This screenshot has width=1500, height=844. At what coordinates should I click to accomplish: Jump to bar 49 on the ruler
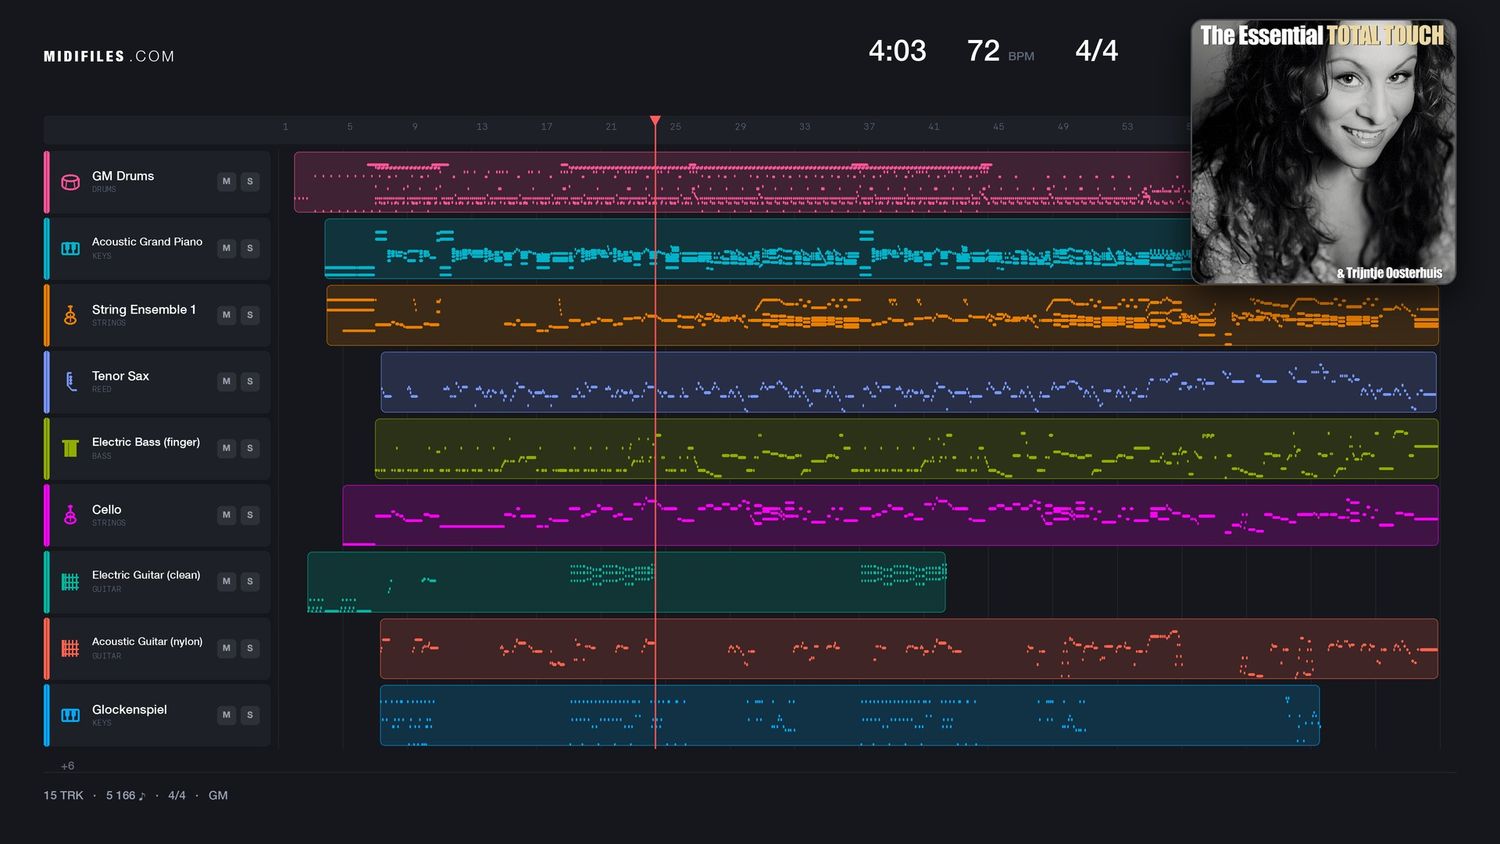[1063, 127]
